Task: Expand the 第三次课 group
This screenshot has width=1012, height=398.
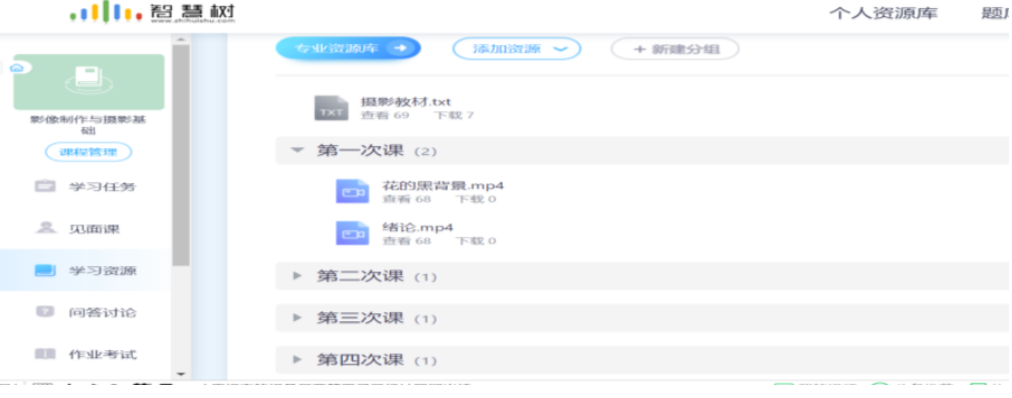Action: (297, 318)
